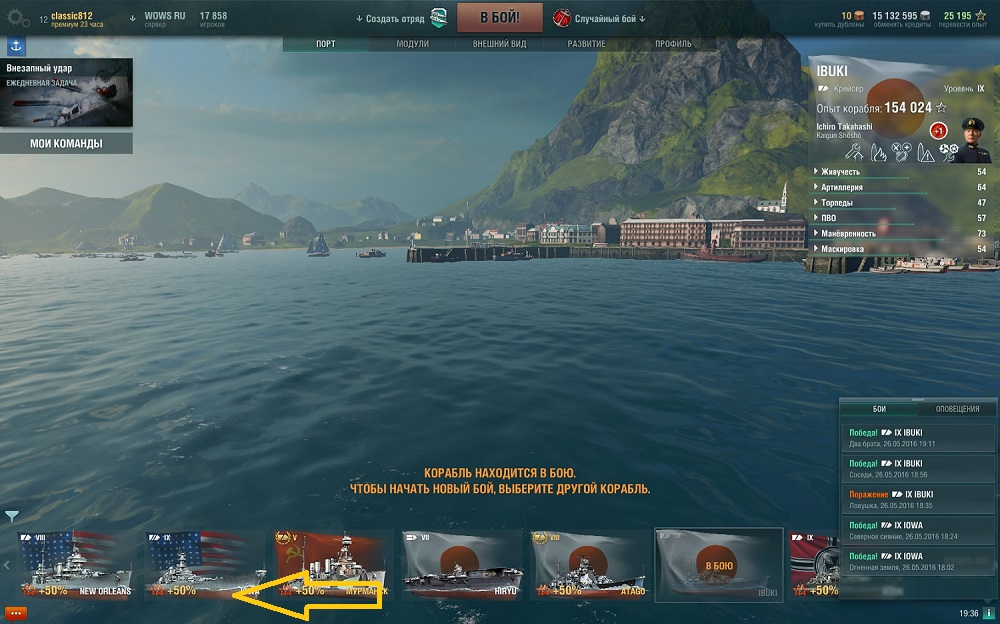Screen dimensions: 1000x624
Task: Click the В БОЙ! button
Action: pos(499,18)
